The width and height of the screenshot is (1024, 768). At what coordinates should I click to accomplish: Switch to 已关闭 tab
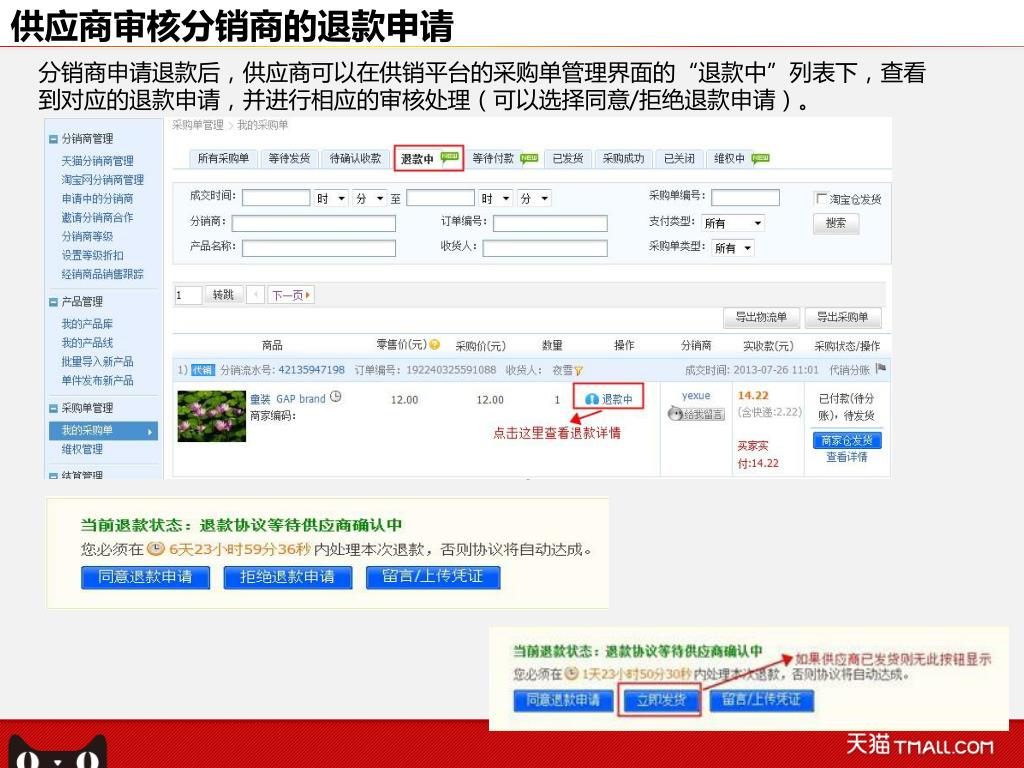(679, 159)
